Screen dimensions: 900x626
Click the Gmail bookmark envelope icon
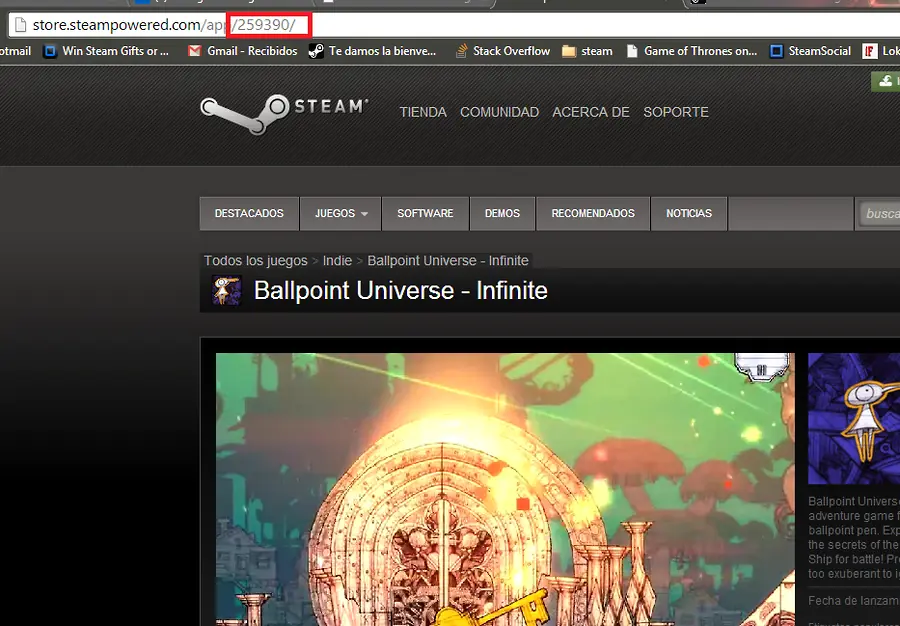[195, 51]
